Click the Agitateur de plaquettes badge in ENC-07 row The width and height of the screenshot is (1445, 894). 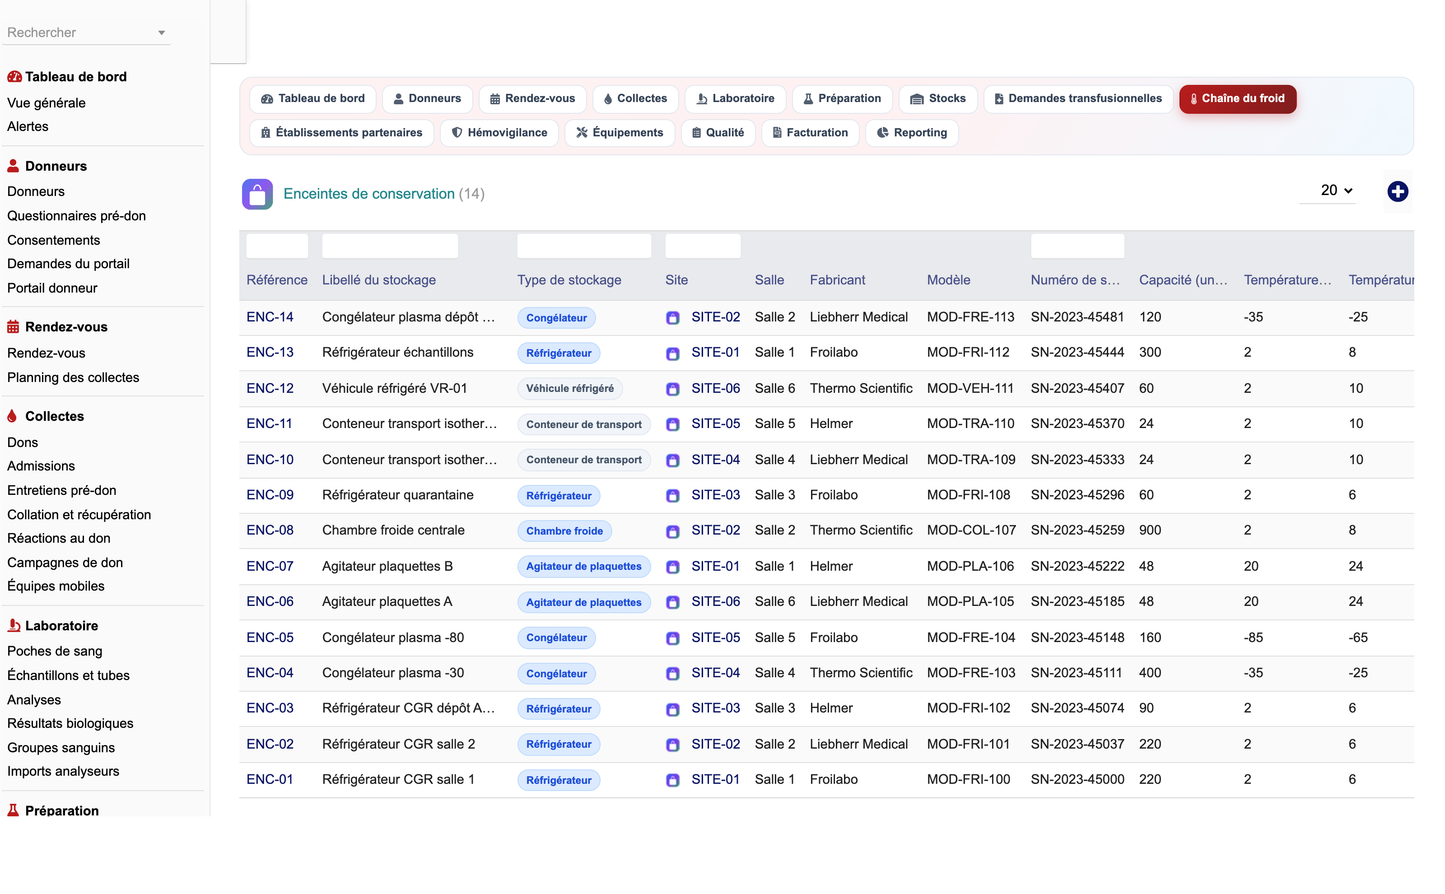584,566
